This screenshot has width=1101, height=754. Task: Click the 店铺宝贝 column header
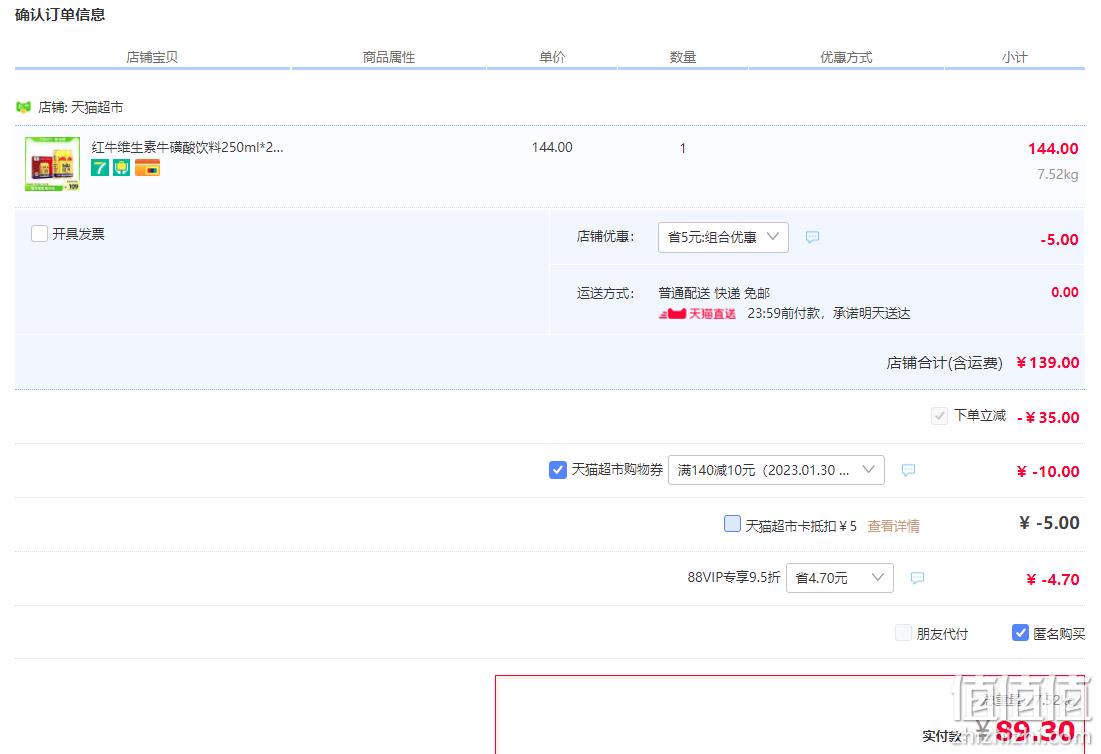tap(152, 58)
